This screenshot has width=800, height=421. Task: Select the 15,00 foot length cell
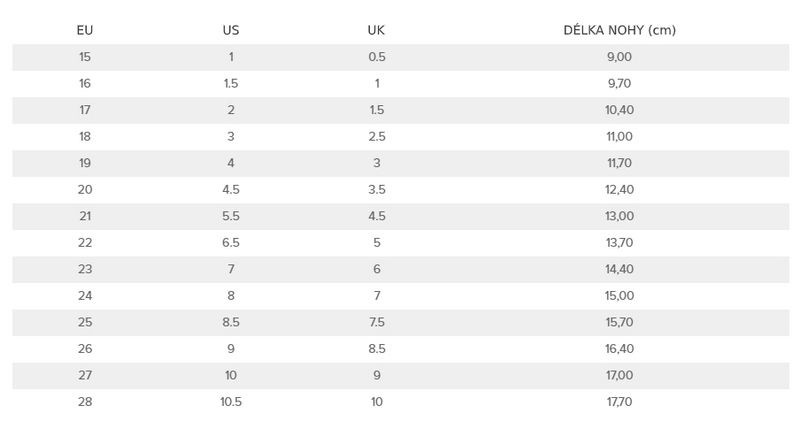pyautogui.click(x=619, y=295)
